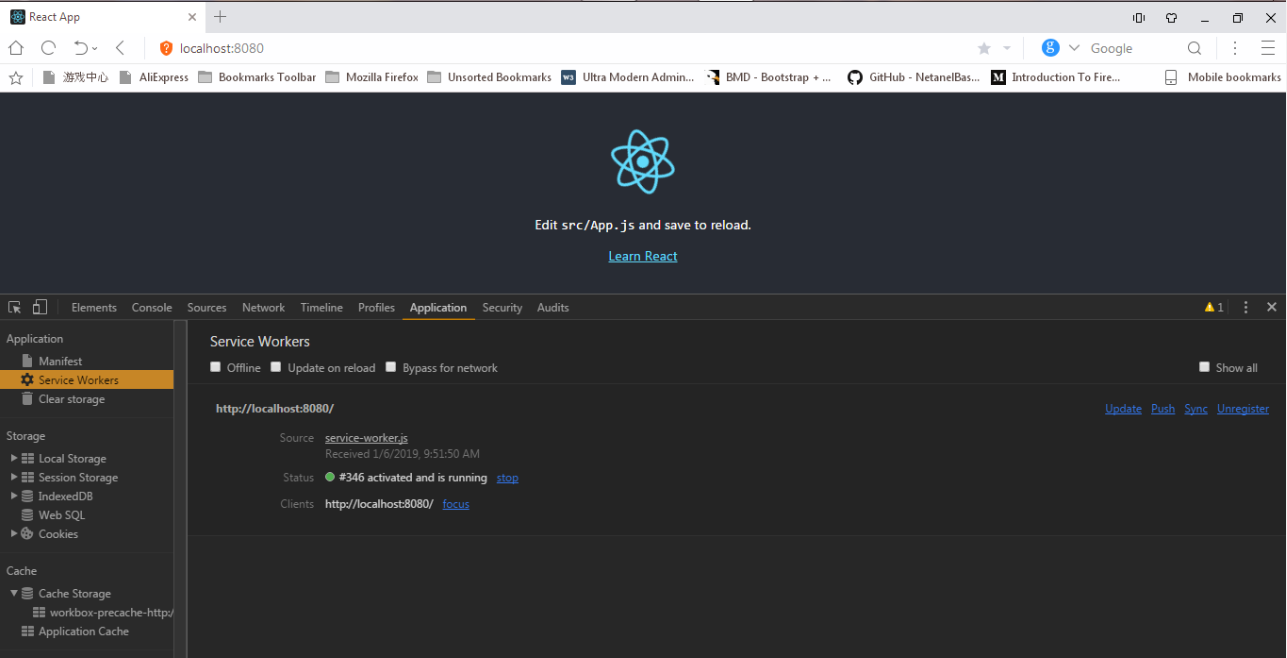Bookmark page with the star icon
Screen dimensions: 1287x658
(x=984, y=48)
